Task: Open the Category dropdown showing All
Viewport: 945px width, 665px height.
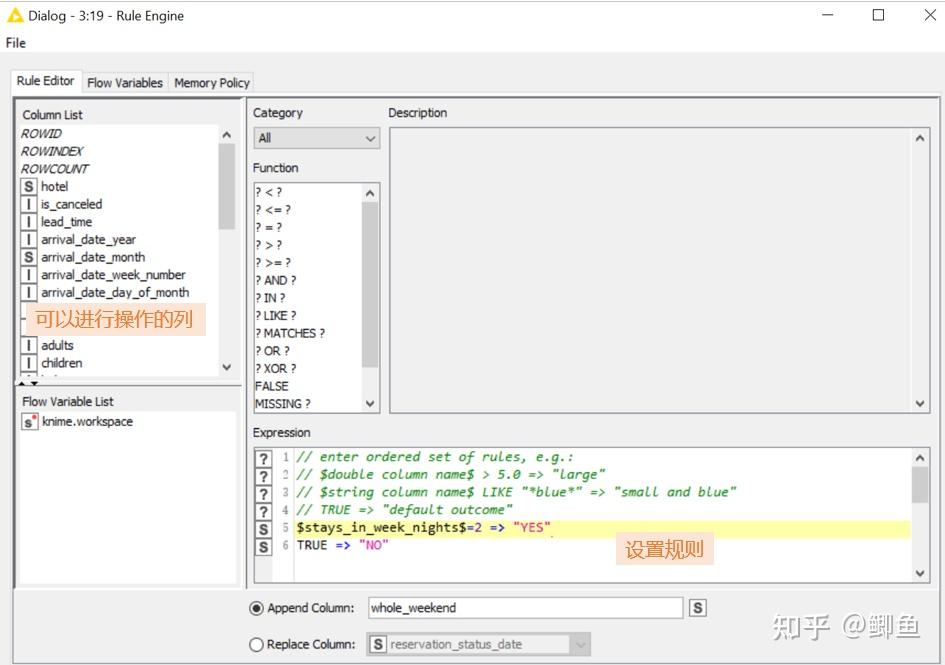Action: click(317, 138)
